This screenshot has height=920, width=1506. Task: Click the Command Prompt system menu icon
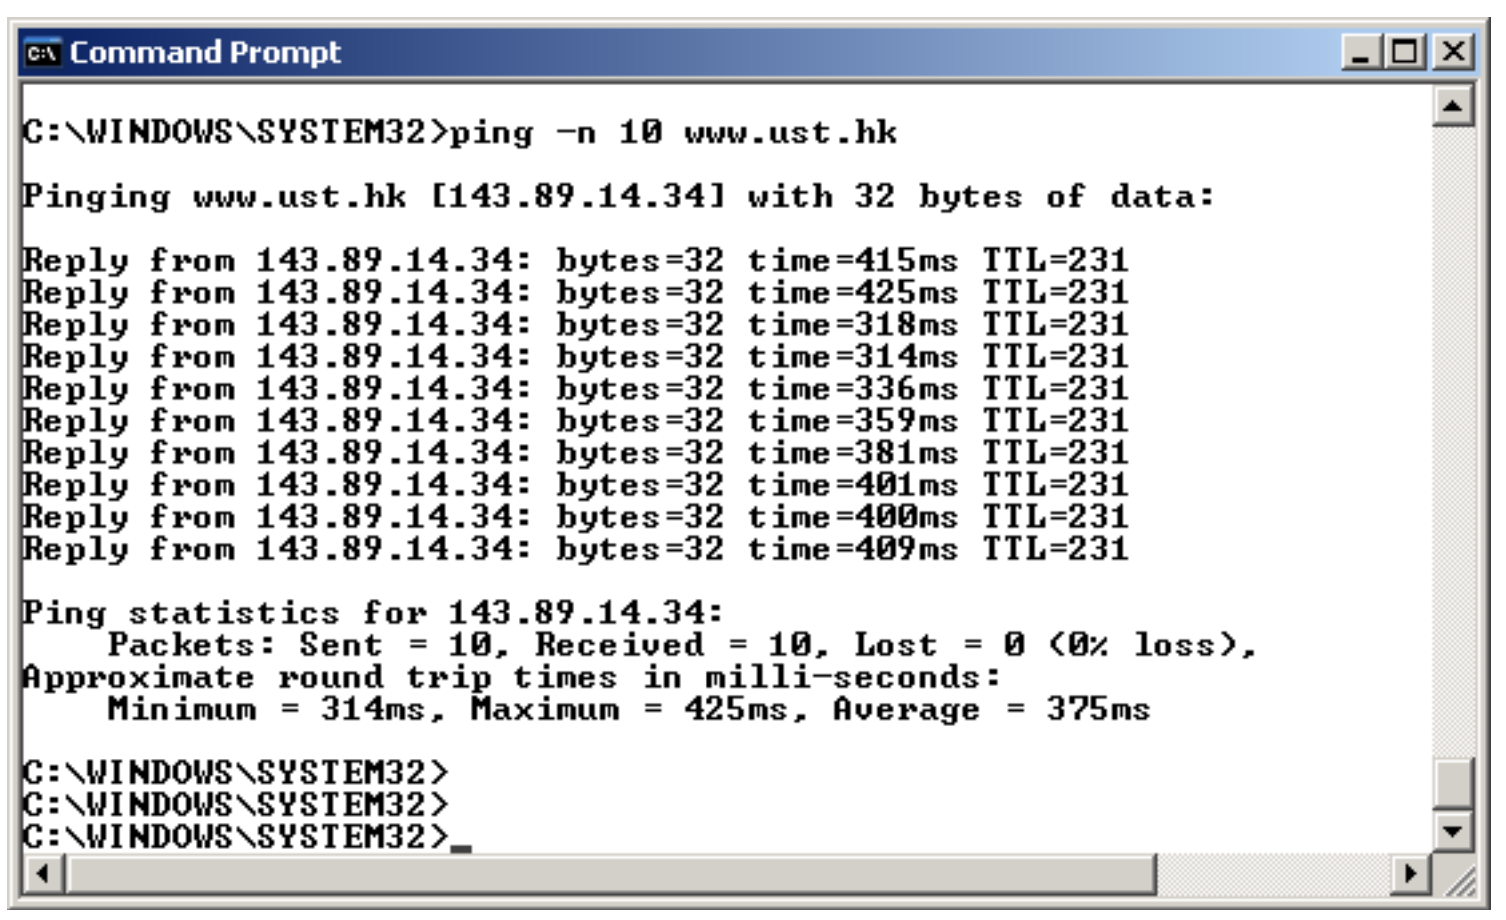pos(43,53)
